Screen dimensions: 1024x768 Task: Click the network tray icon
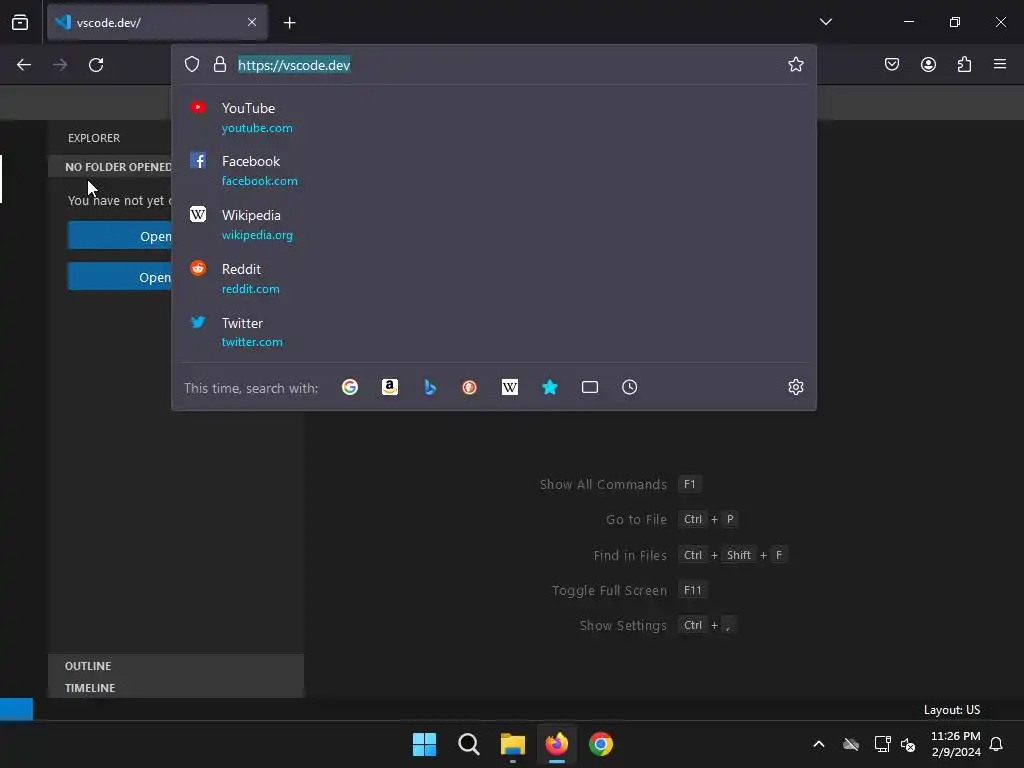pyautogui.click(x=882, y=744)
